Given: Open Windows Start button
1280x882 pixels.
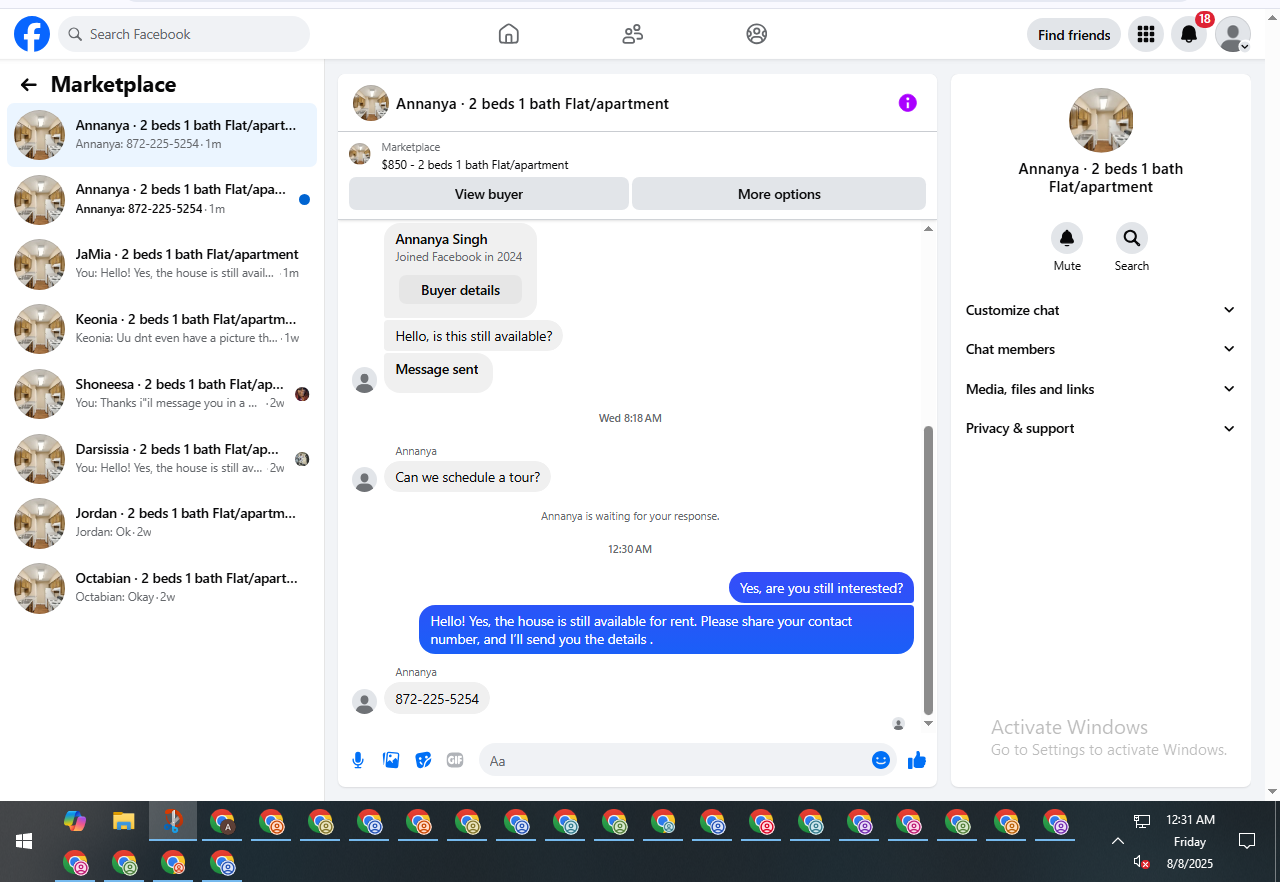Looking at the screenshot, I should 24,841.
